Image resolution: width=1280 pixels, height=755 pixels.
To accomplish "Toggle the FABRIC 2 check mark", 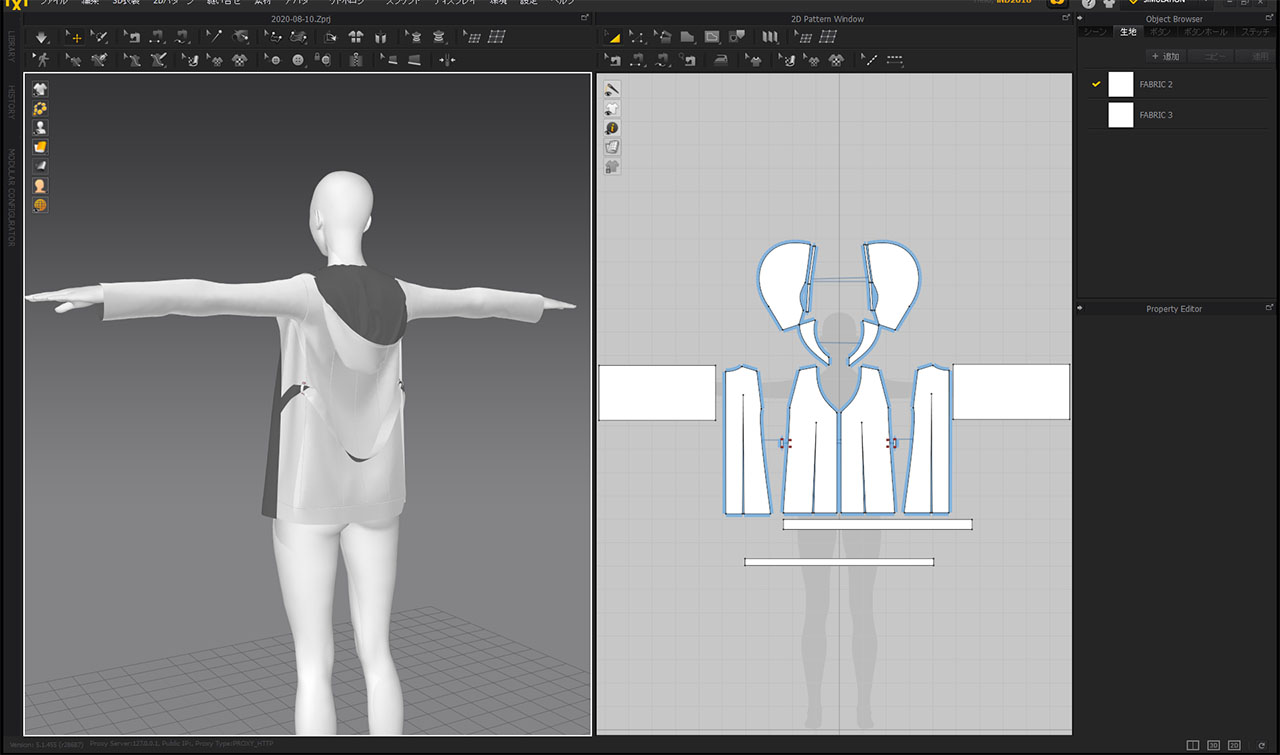I will (1096, 84).
